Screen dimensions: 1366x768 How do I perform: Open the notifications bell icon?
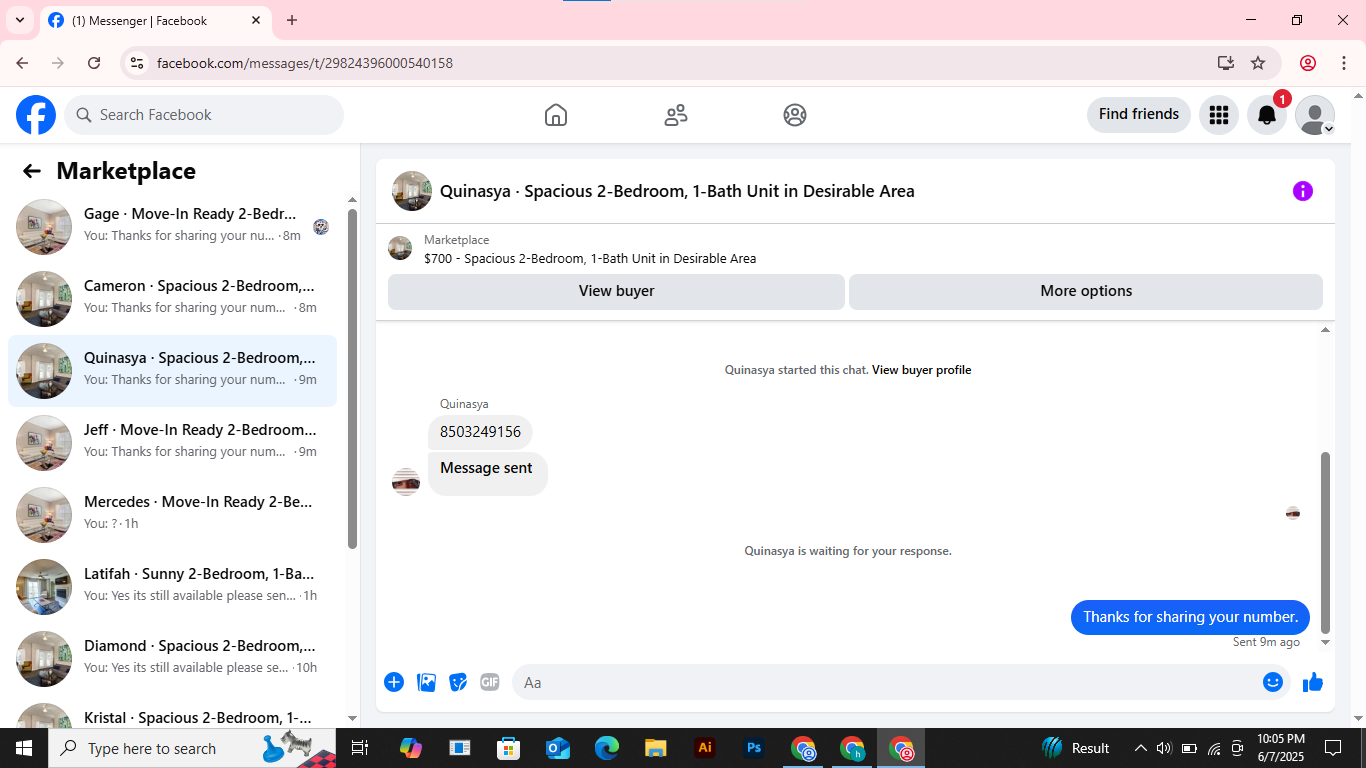point(1267,115)
